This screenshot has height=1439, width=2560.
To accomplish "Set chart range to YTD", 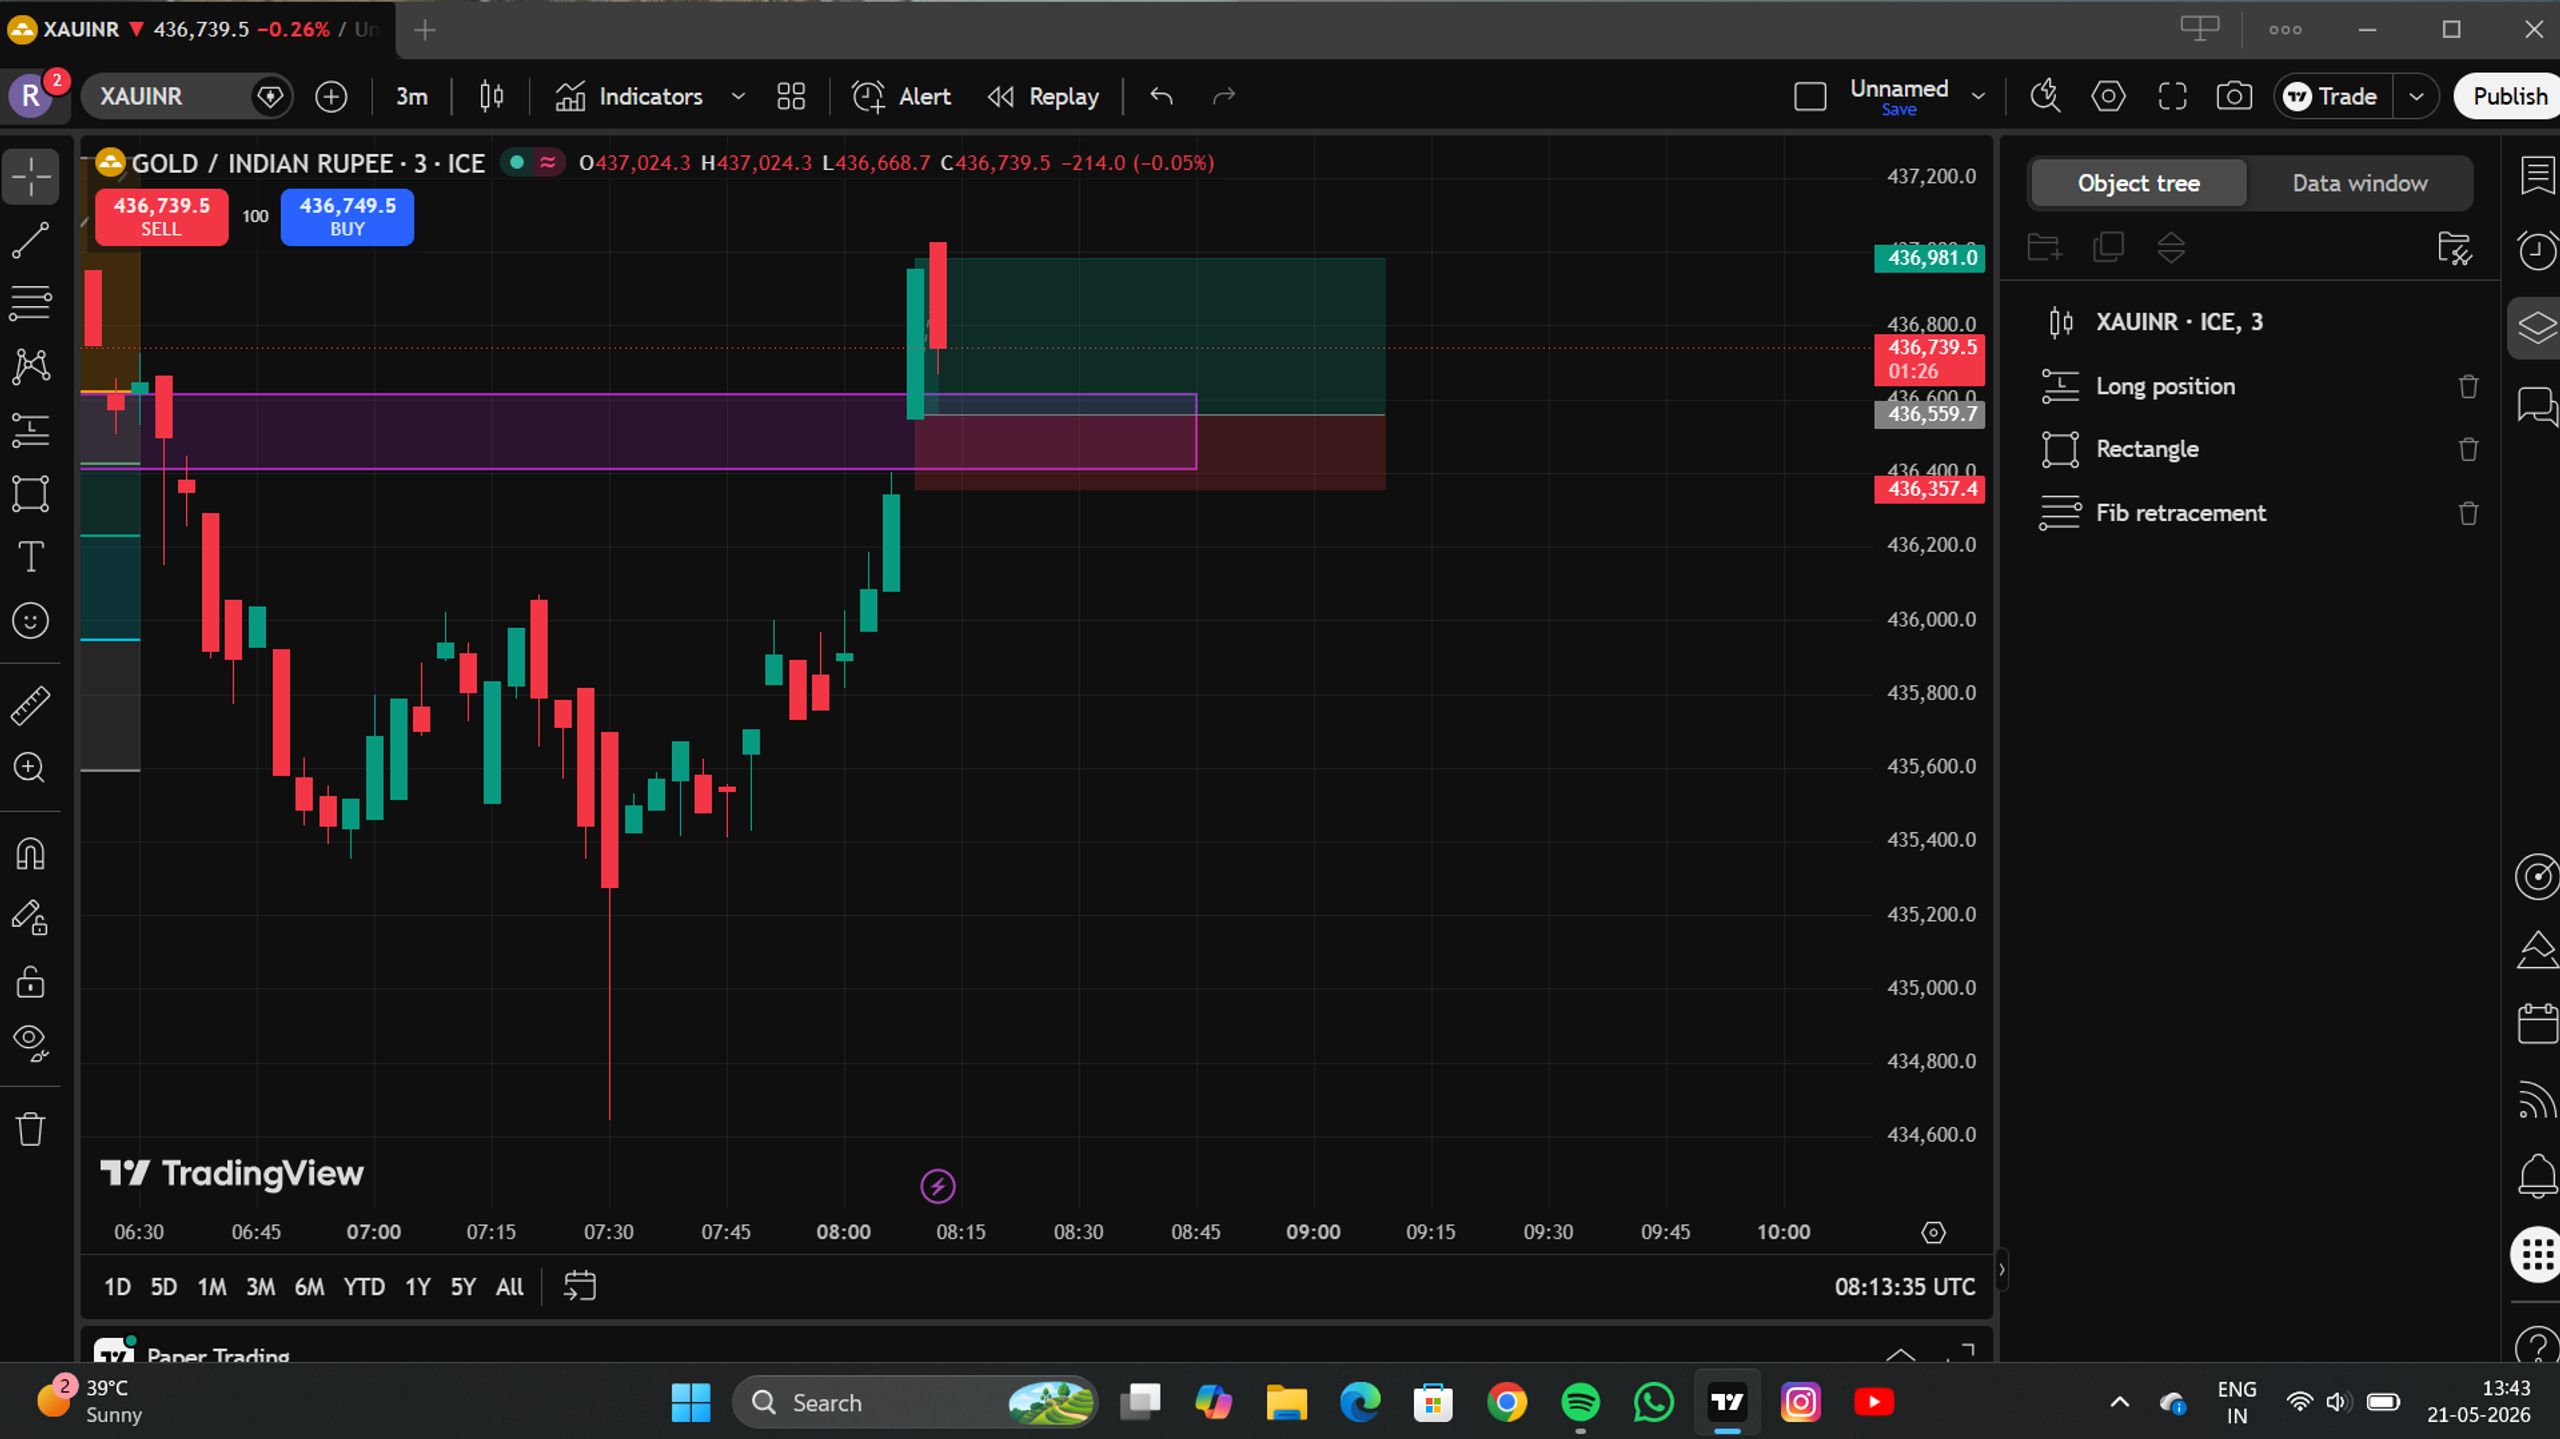I will (x=364, y=1286).
